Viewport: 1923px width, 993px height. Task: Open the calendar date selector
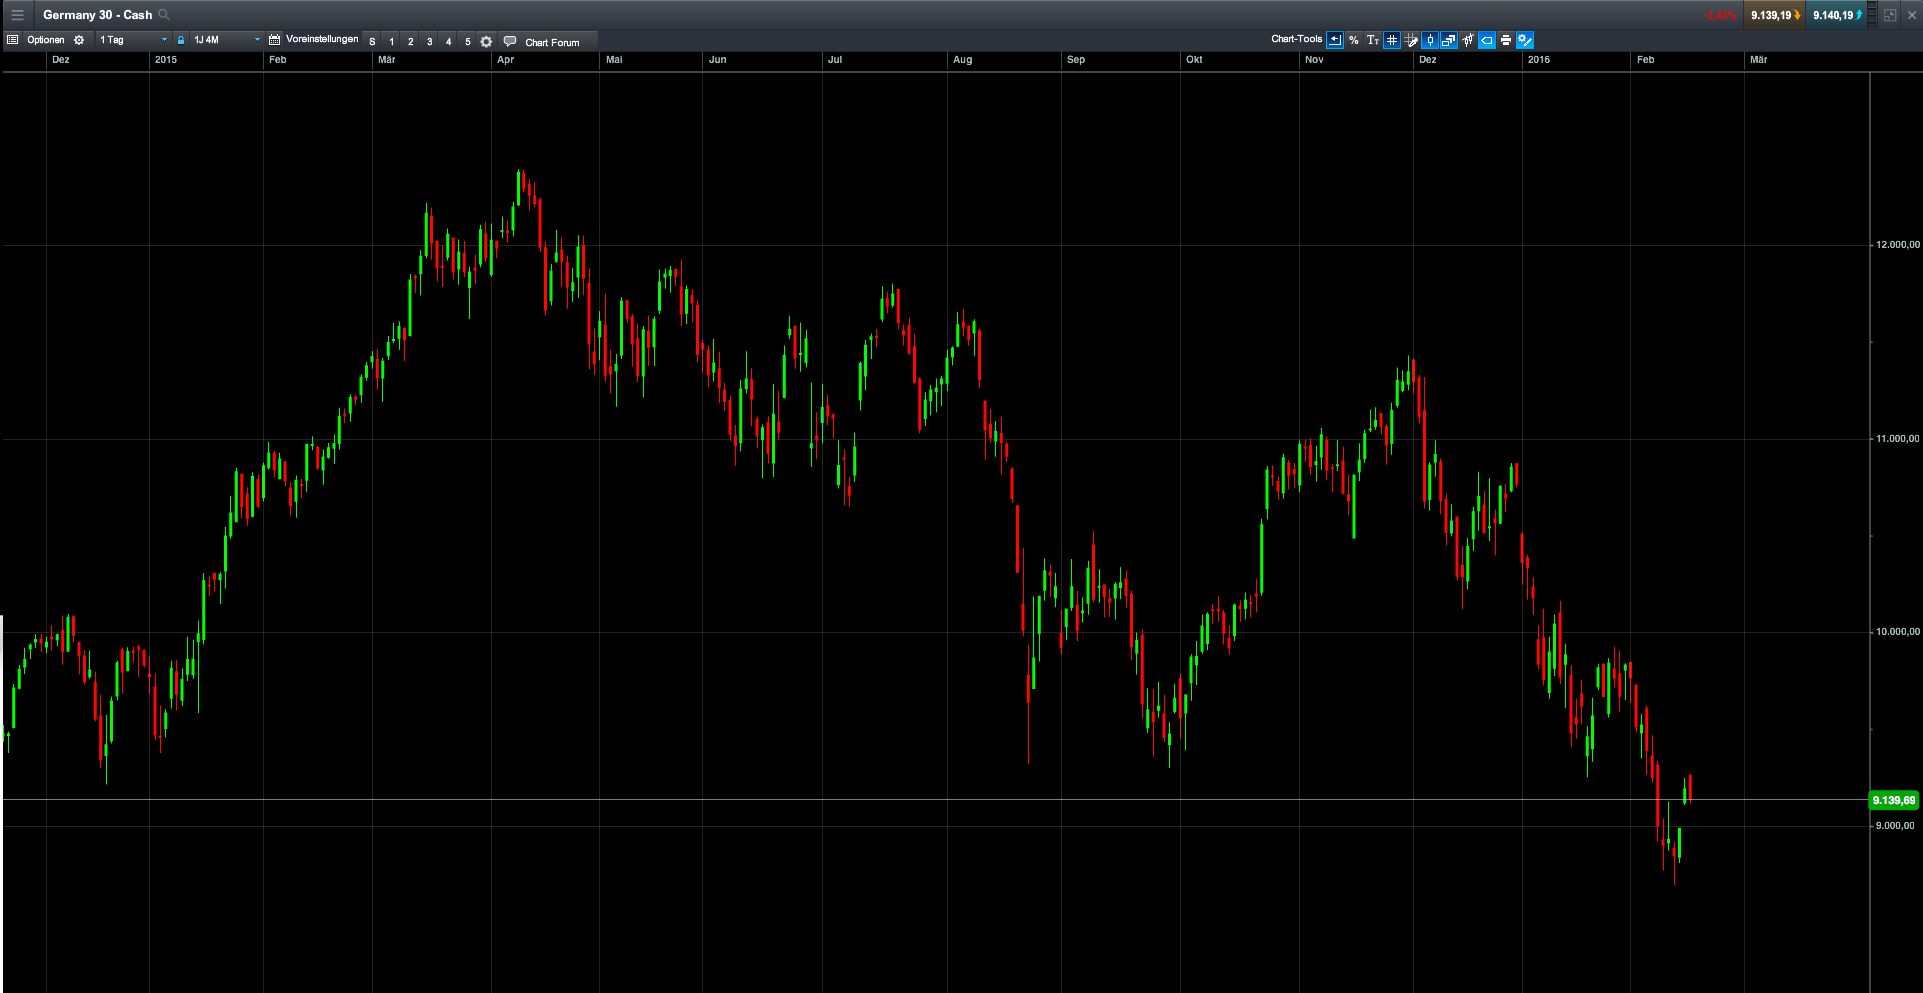(273, 40)
